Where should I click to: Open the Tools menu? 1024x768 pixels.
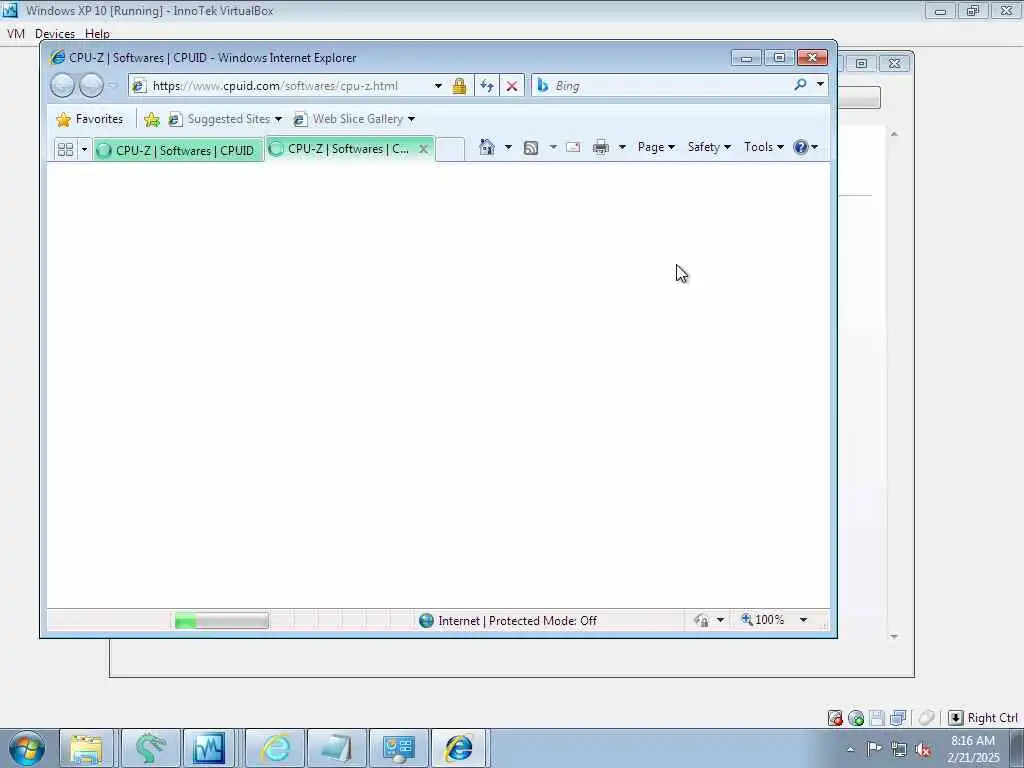click(x=763, y=147)
